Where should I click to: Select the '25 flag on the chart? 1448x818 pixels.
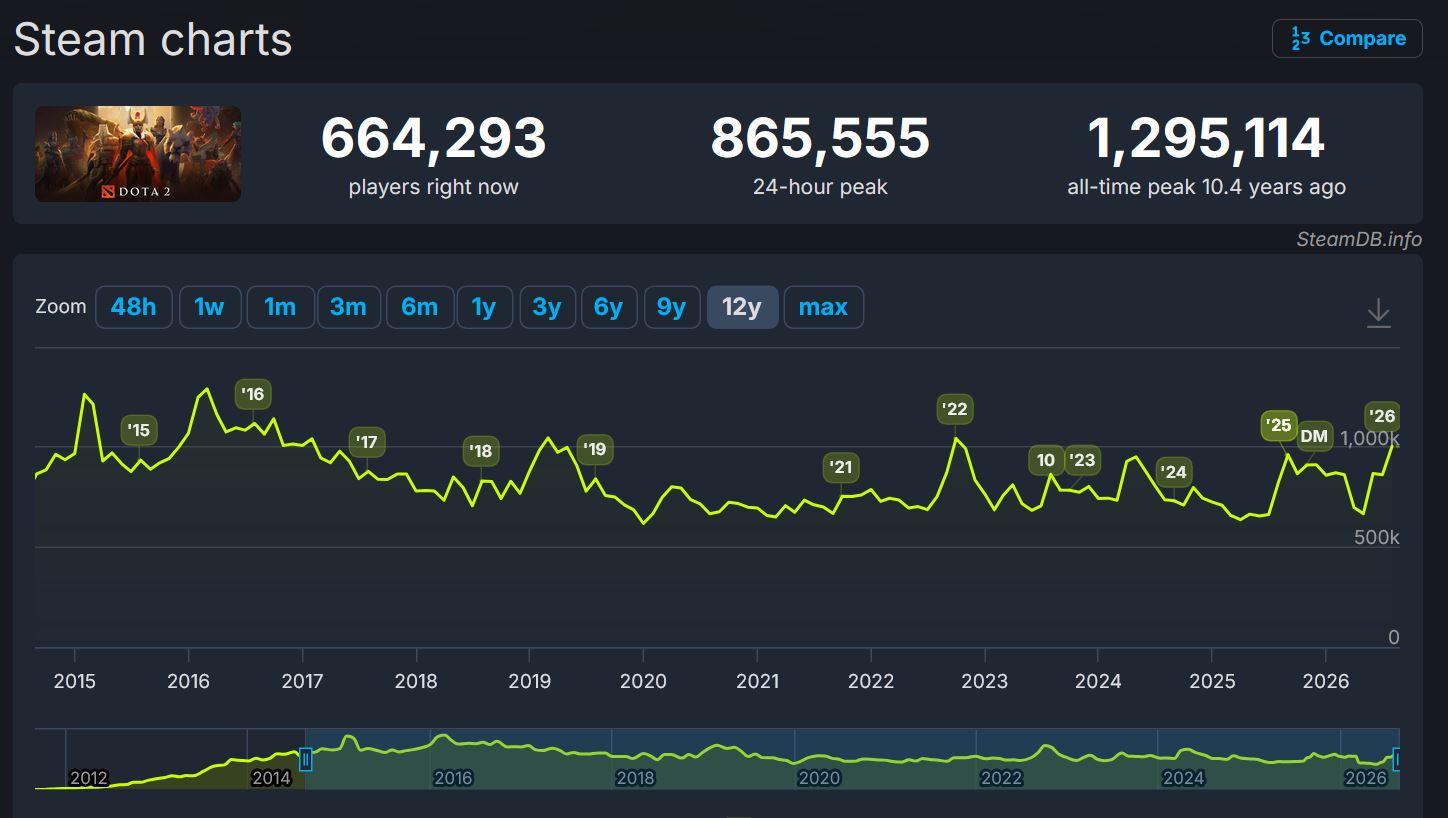pyautogui.click(x=1278, y=425)
